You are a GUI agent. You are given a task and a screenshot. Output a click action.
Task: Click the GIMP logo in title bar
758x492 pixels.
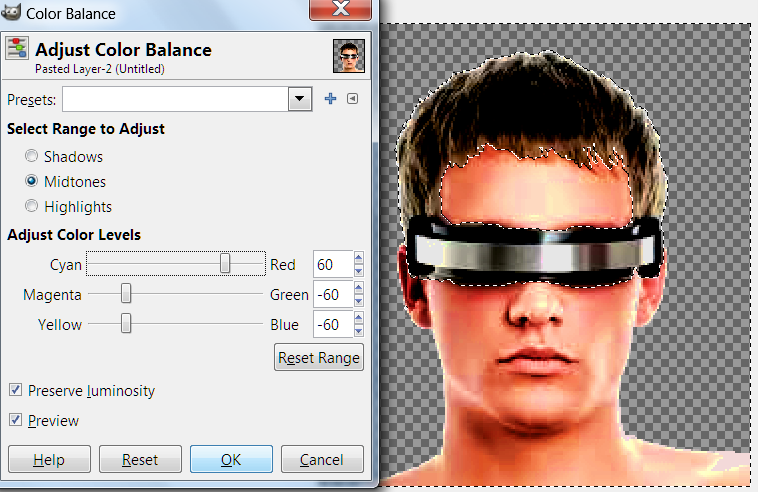pyautogui.click(x=12, y=13)
